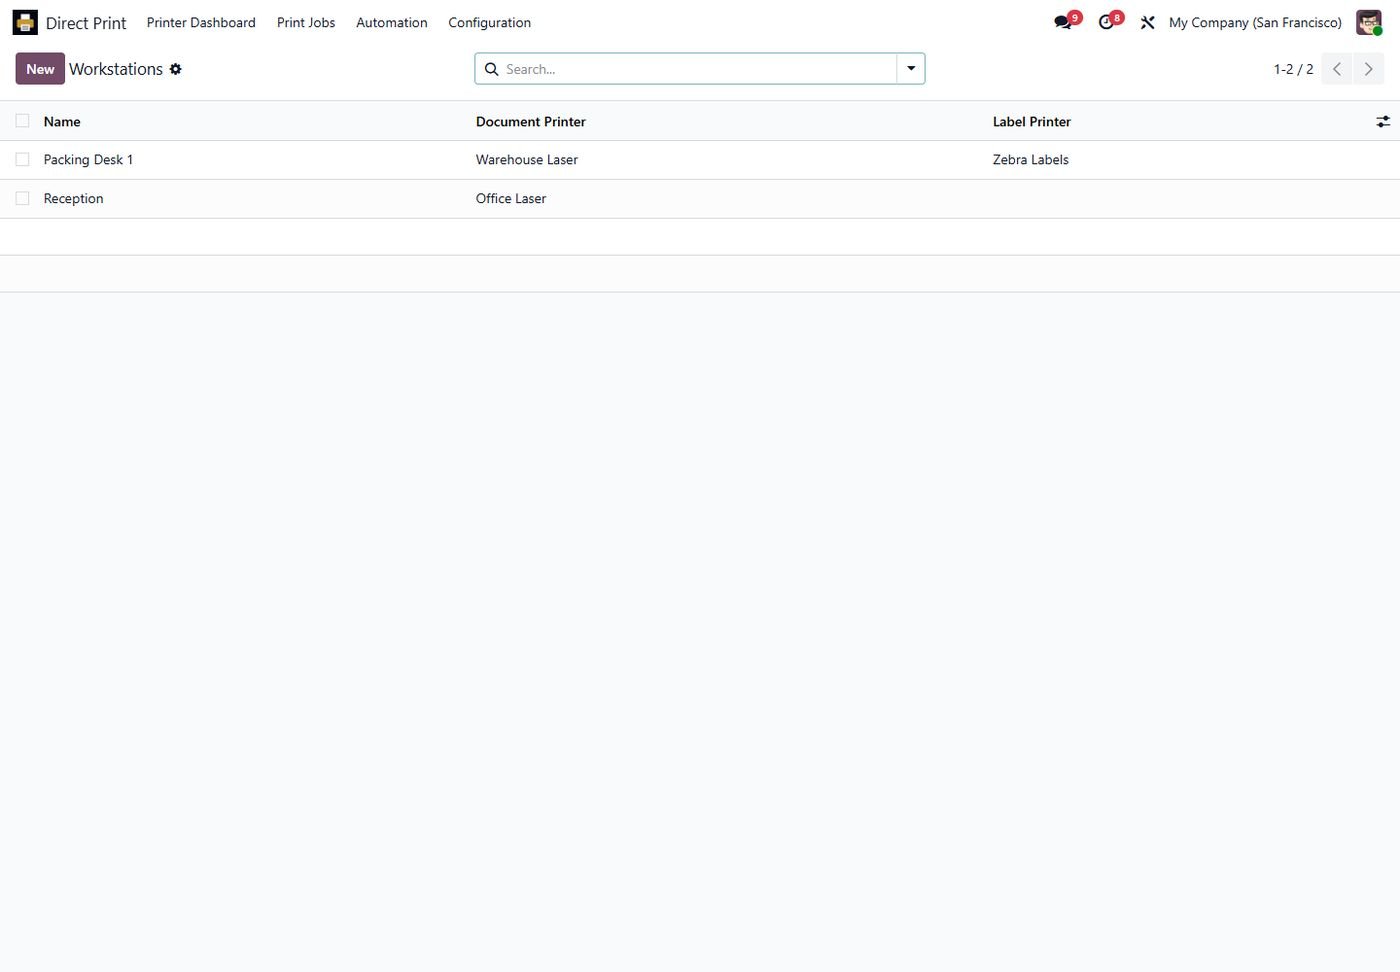
Task: Open the developer tools wrench icon
Action: (1148, 22)
